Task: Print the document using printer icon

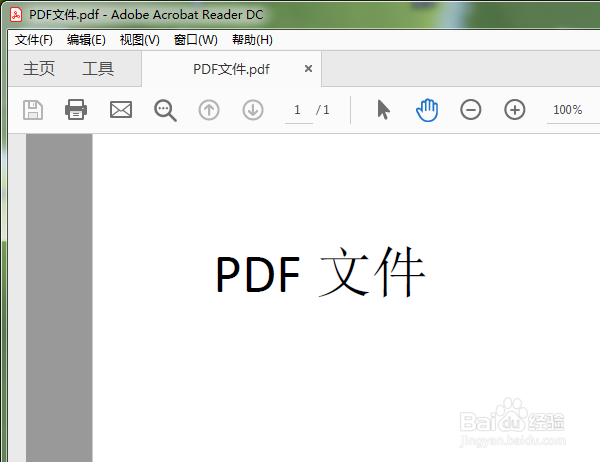Action: click(x=76, y=109)
